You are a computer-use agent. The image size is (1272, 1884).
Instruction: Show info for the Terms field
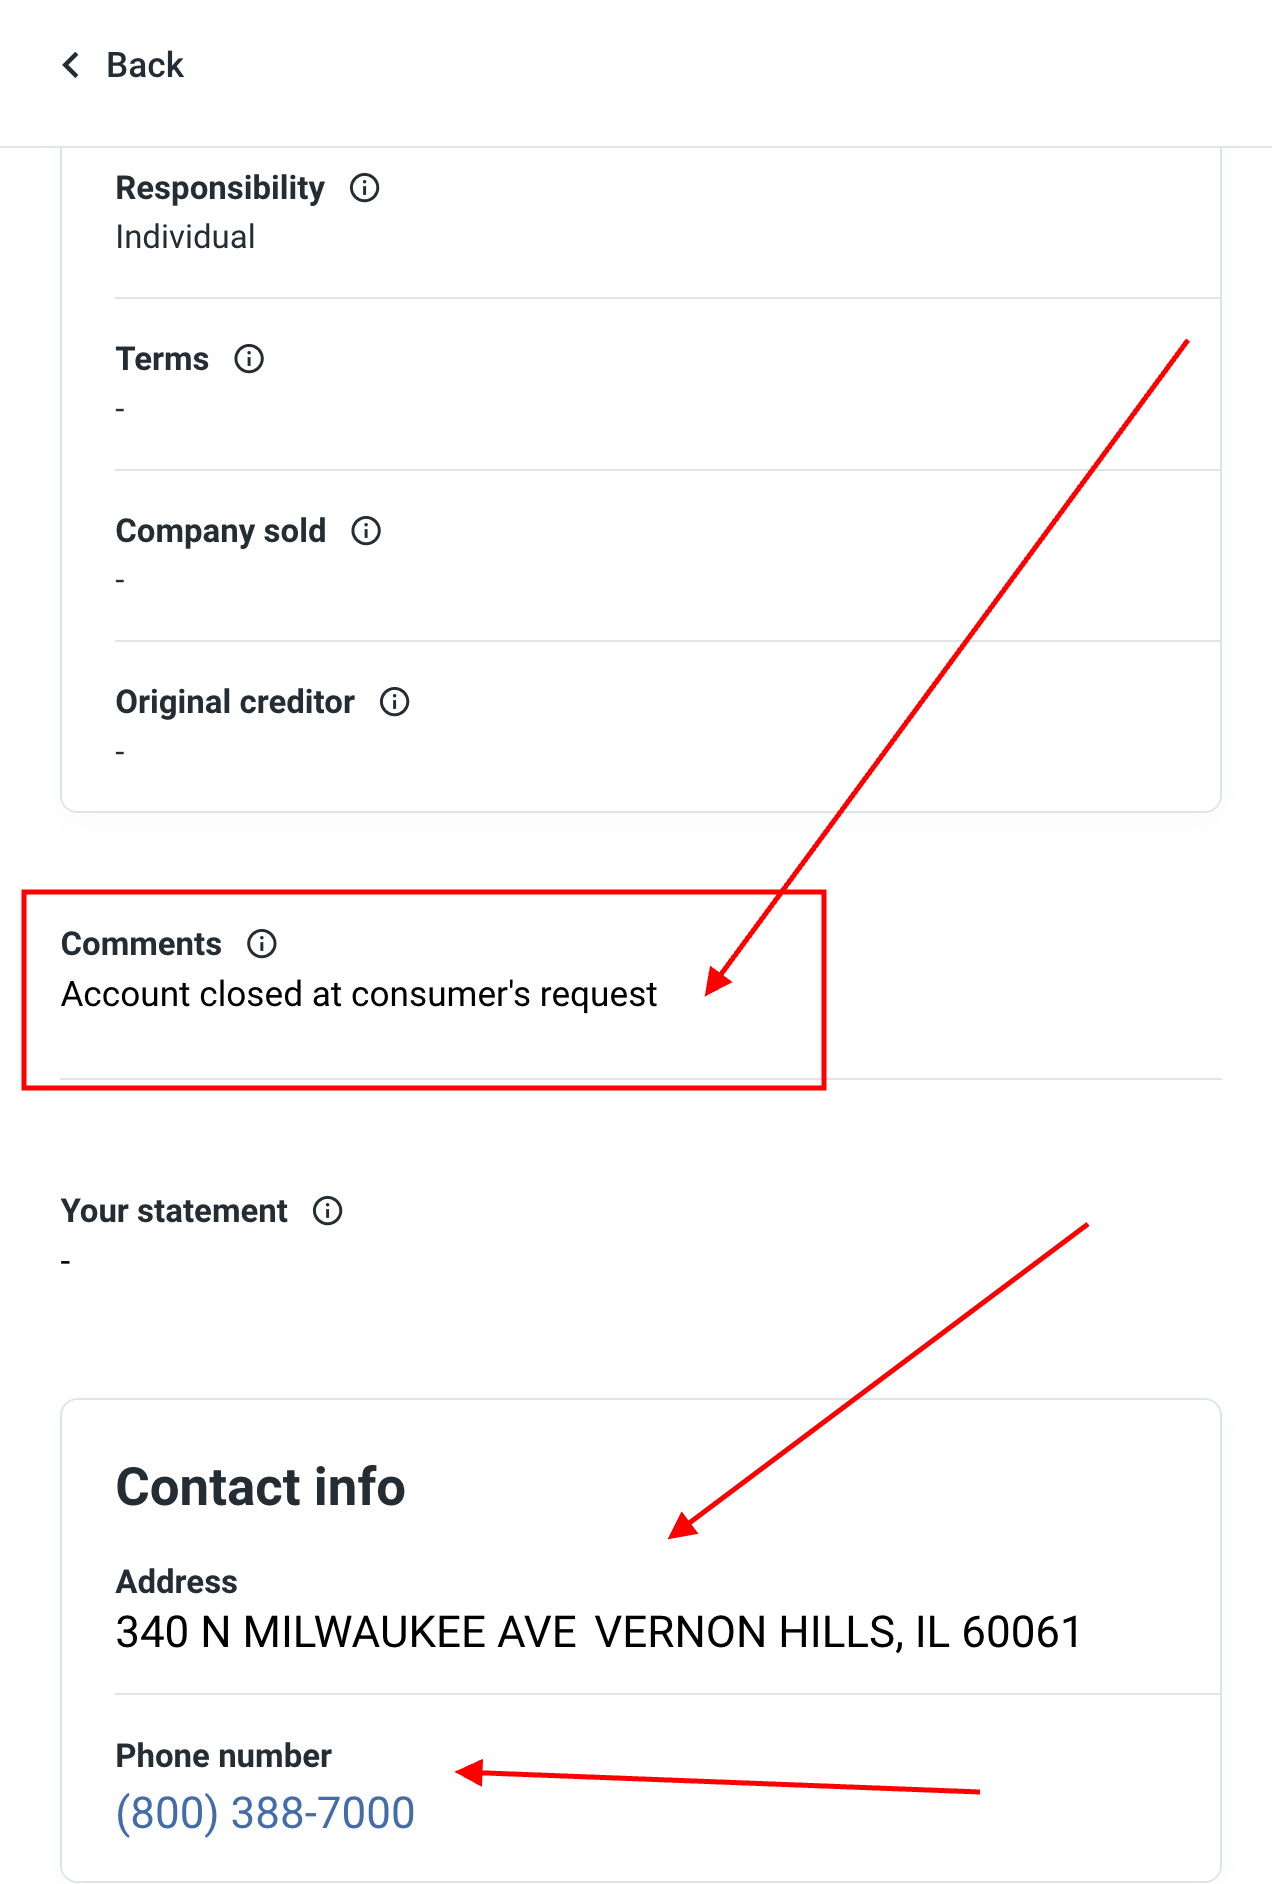click(249, 359)
